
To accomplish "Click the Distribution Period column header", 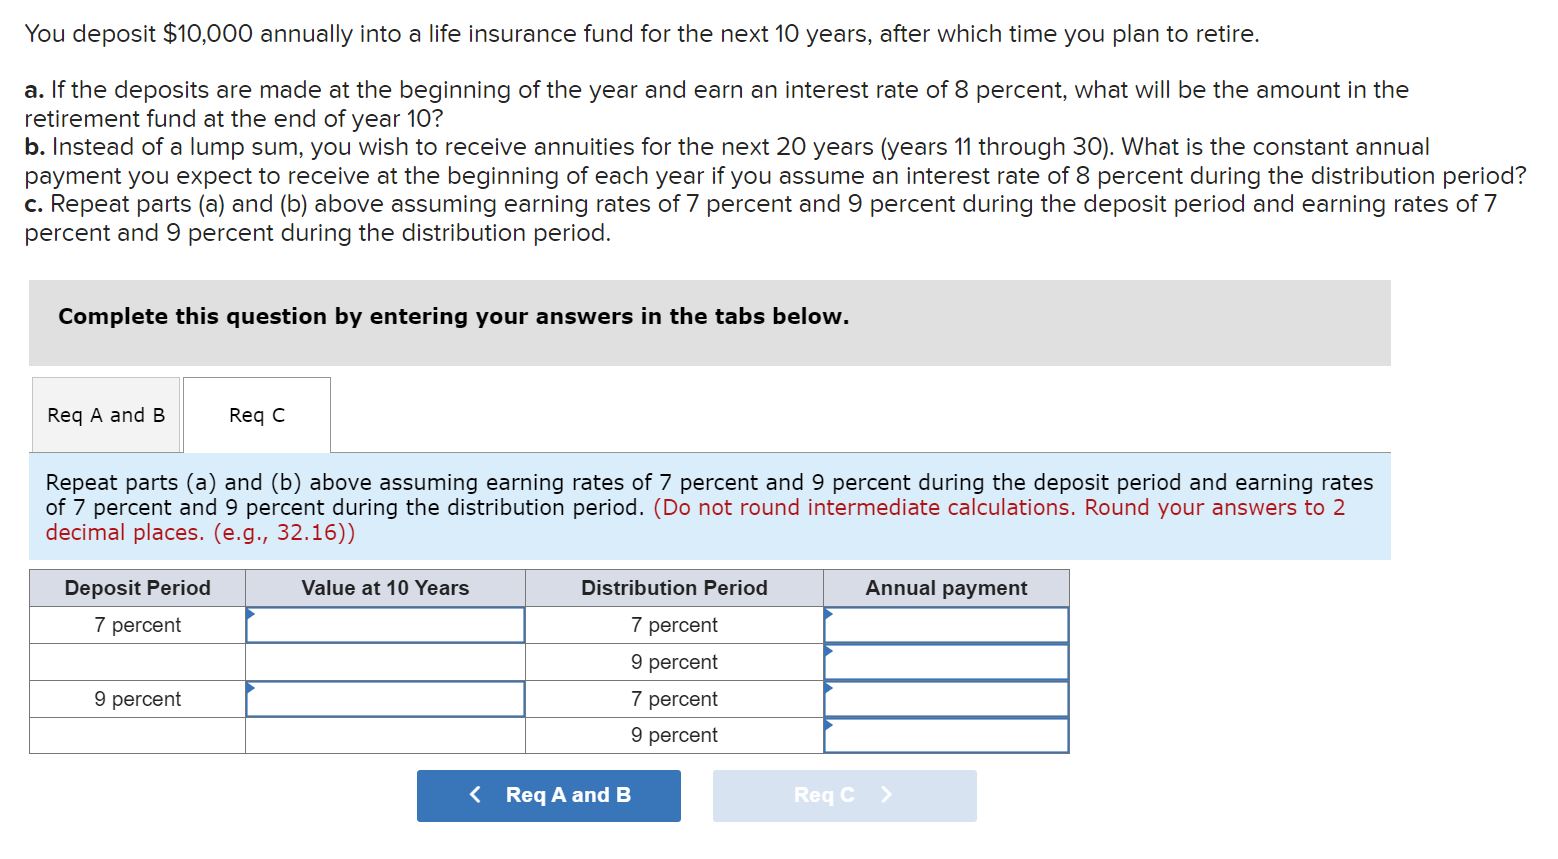I will click(x=673, y=588).
